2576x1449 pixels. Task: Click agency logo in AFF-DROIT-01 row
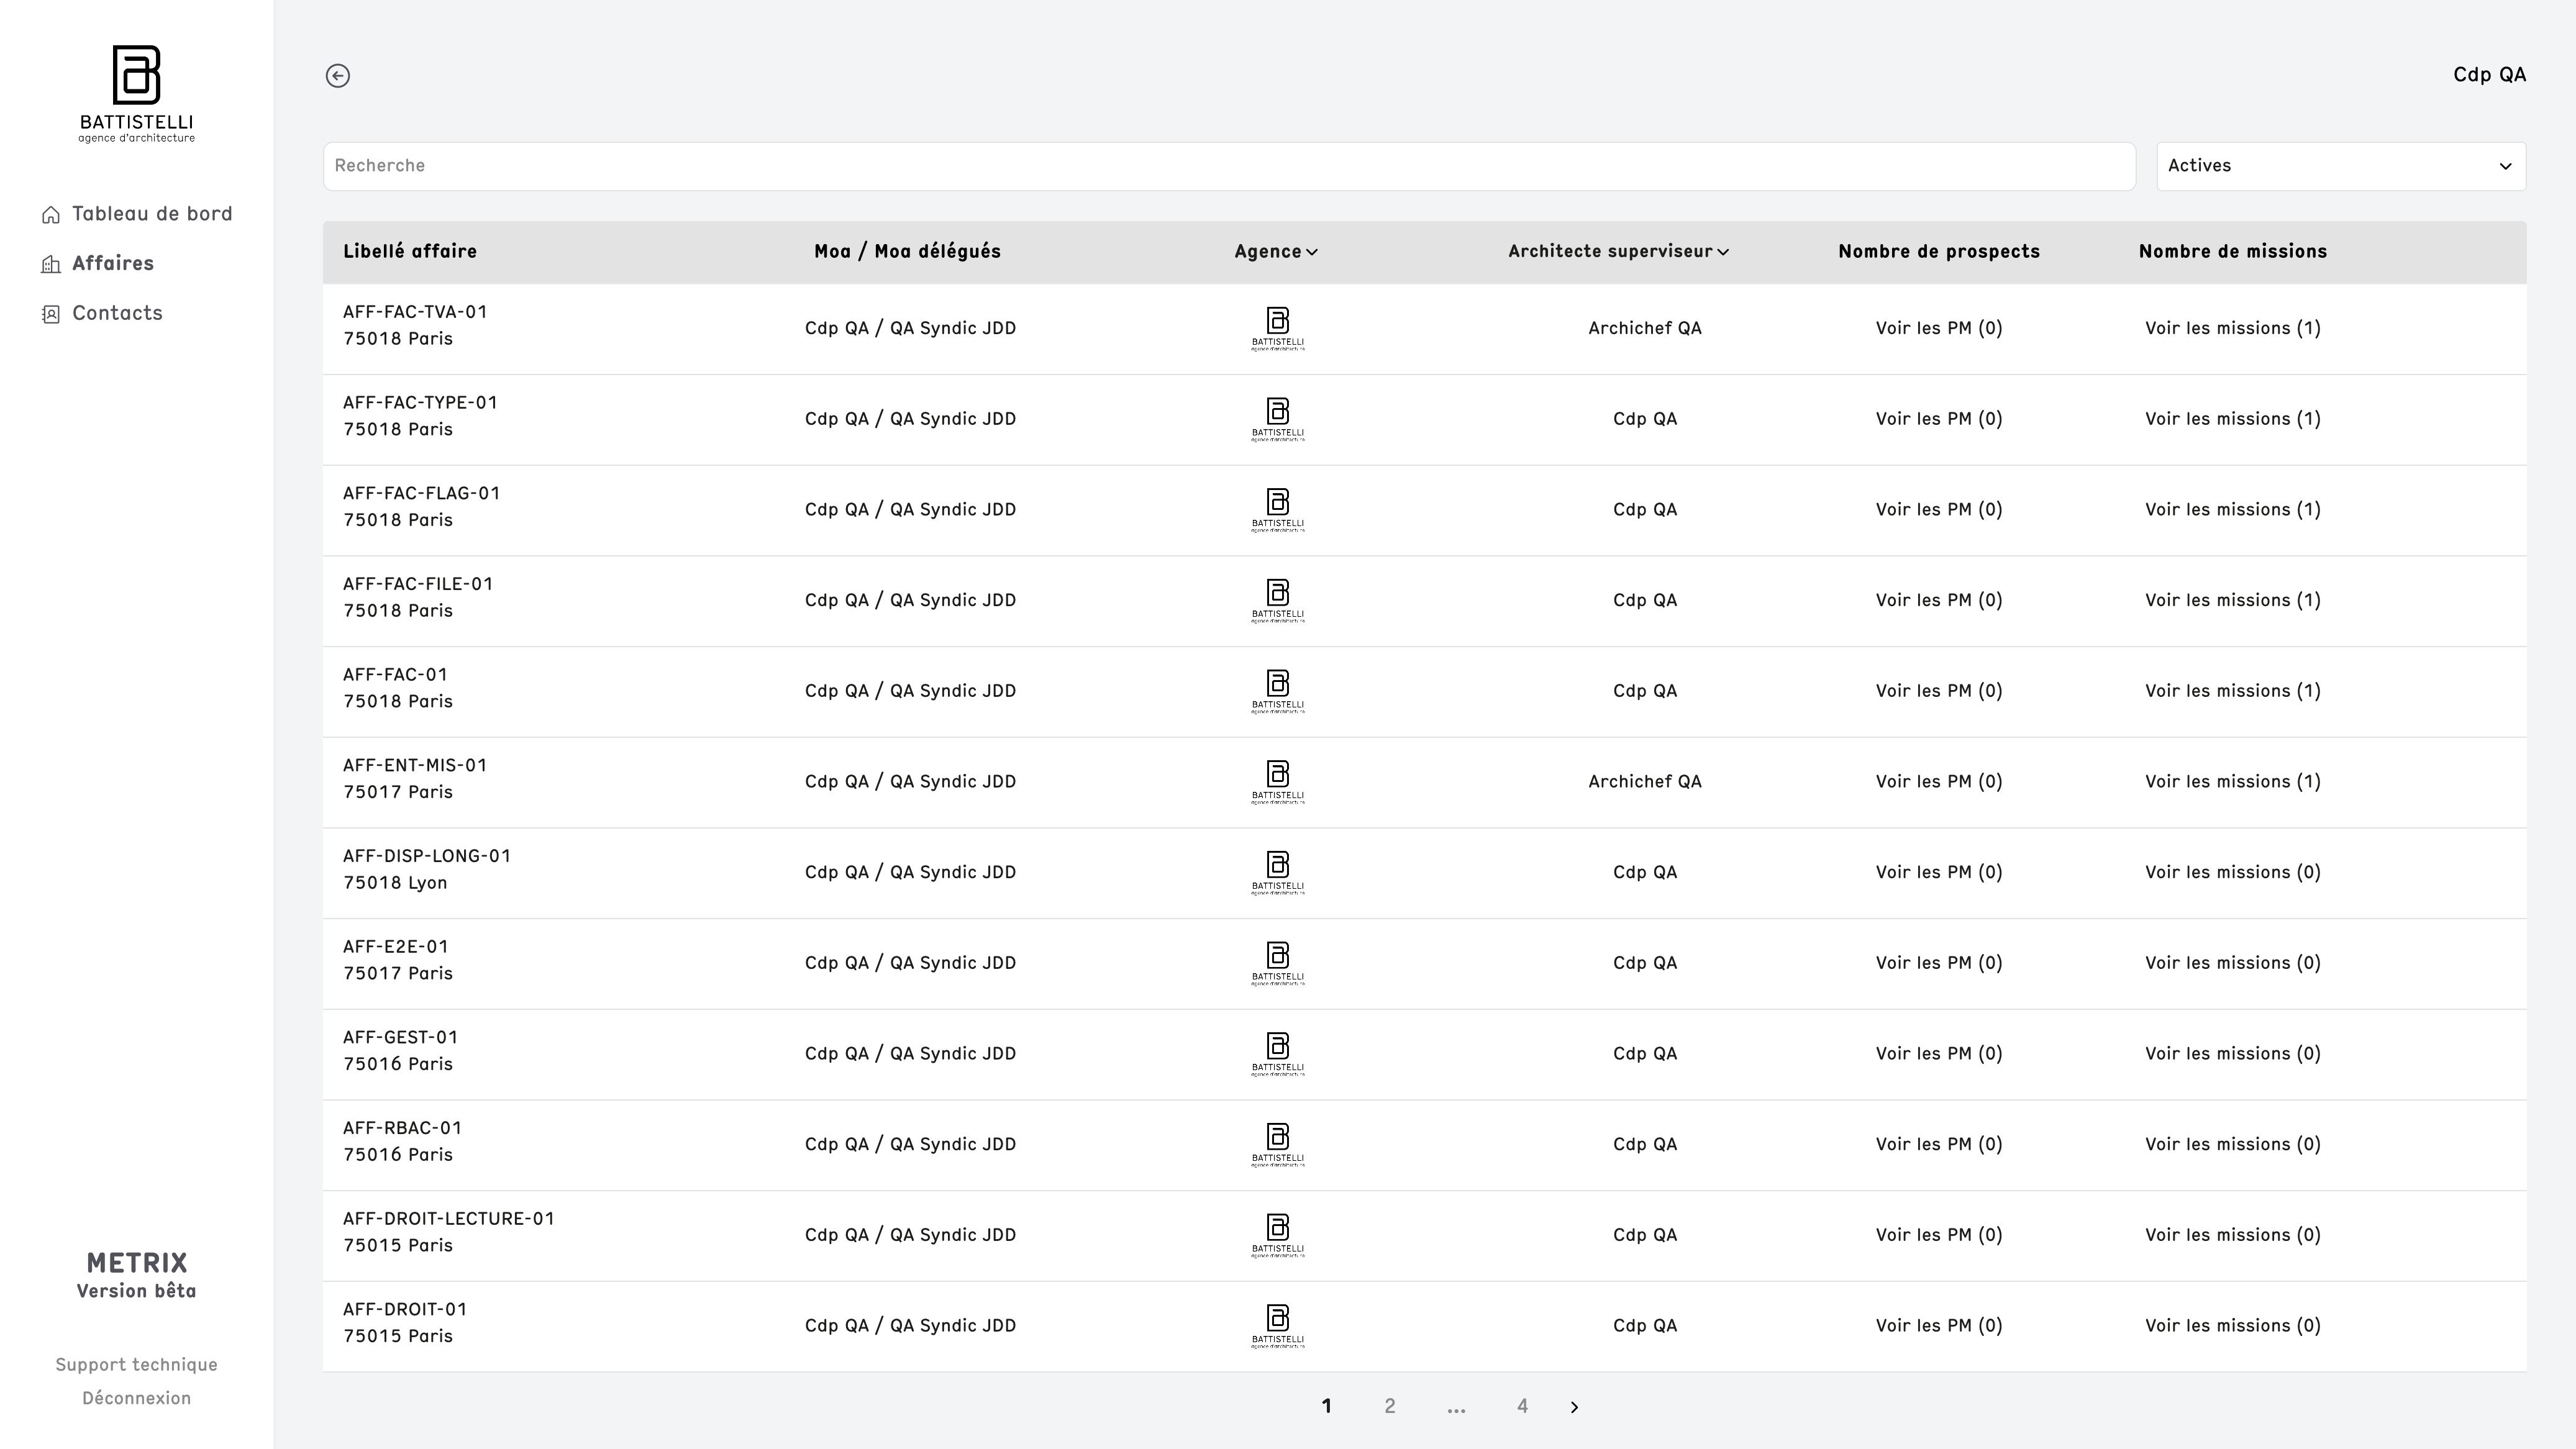1278,1326
